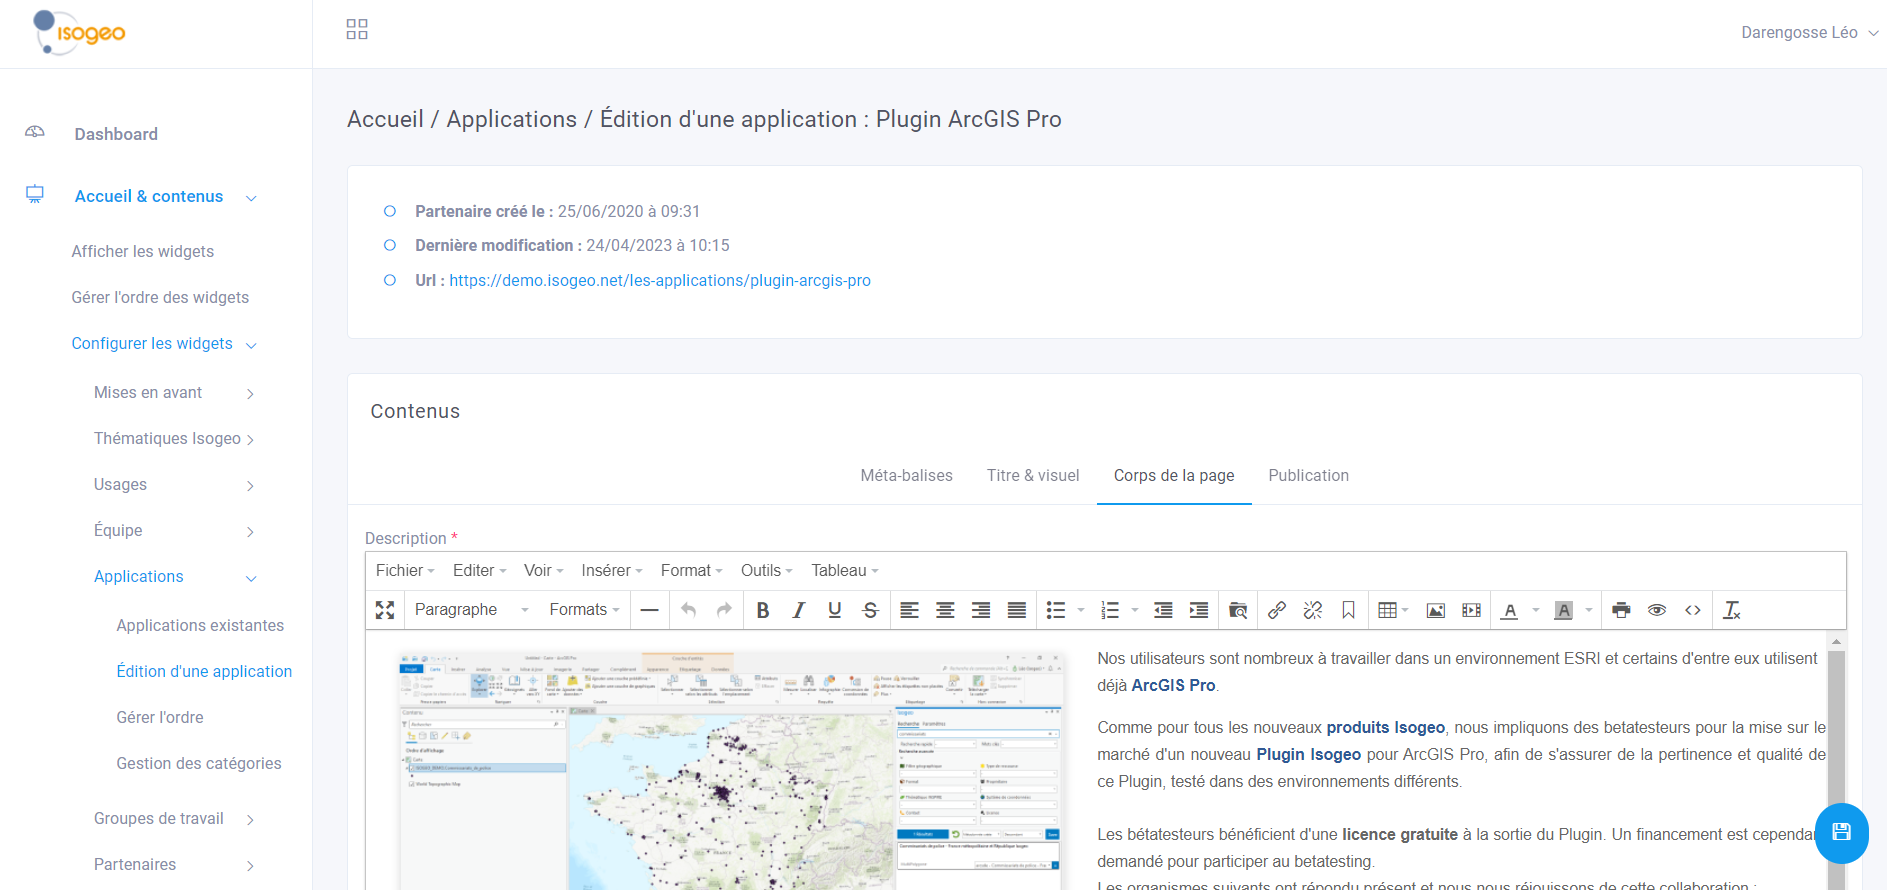Screen dimensions: 1887x890
Task: Insert an anchor bookmark
Action: click(x=1349, y=610)
